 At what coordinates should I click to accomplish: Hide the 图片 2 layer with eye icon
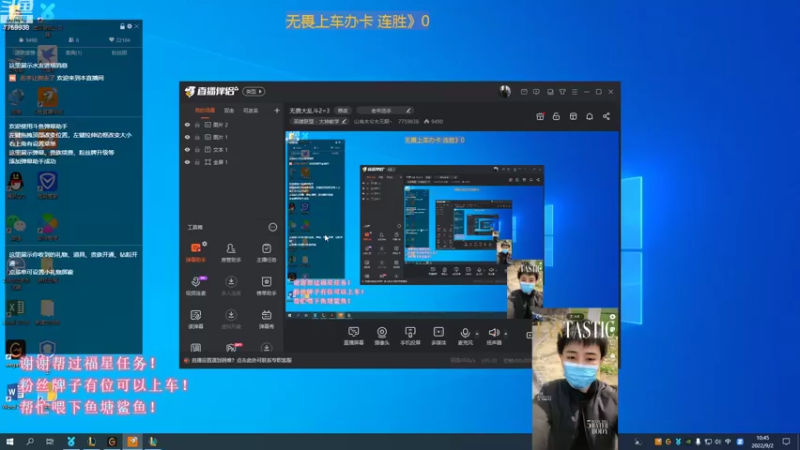click(187, 124)
